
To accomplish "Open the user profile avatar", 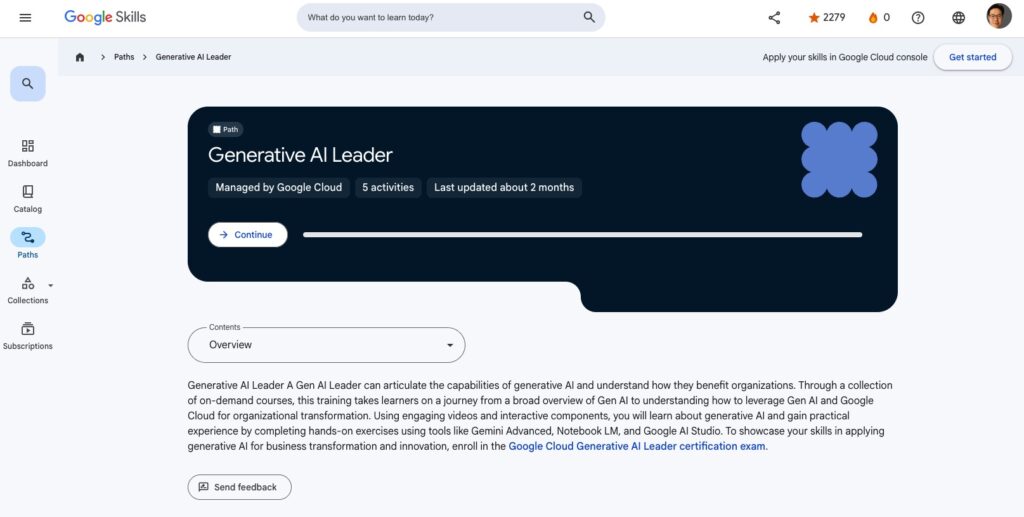I will [998, 17].
